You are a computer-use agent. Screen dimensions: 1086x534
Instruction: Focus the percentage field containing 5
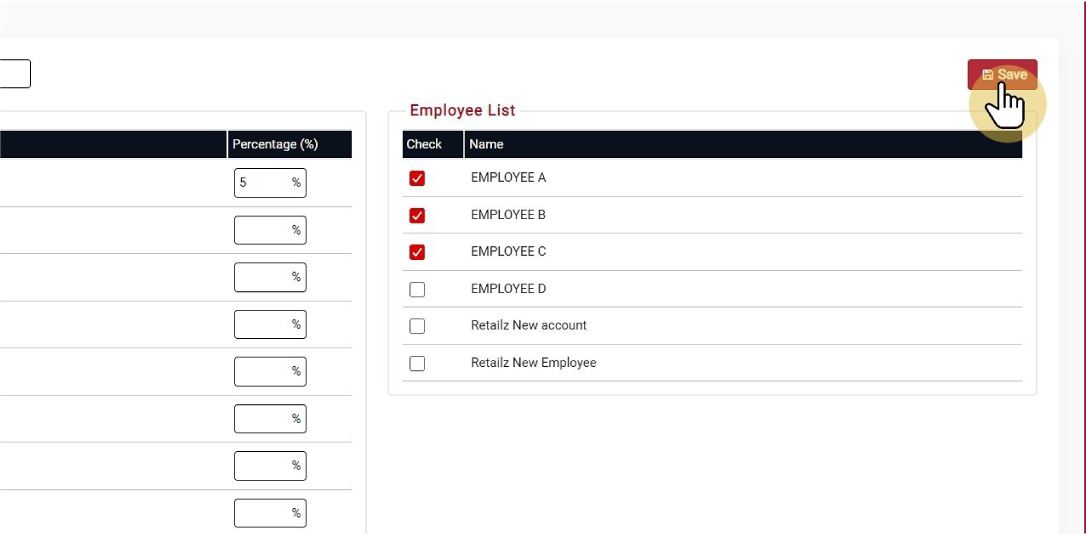click(x=263, y=183)
